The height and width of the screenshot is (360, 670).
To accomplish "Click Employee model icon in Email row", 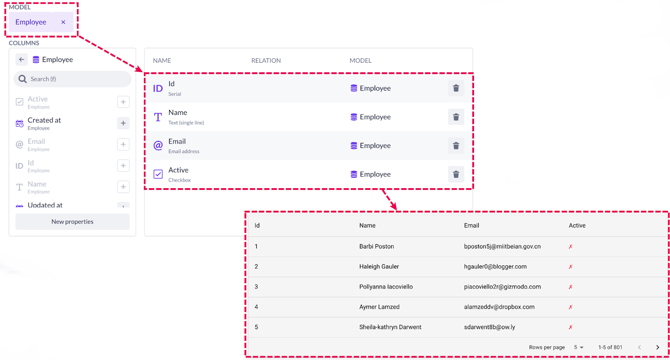I will point(354,146).
